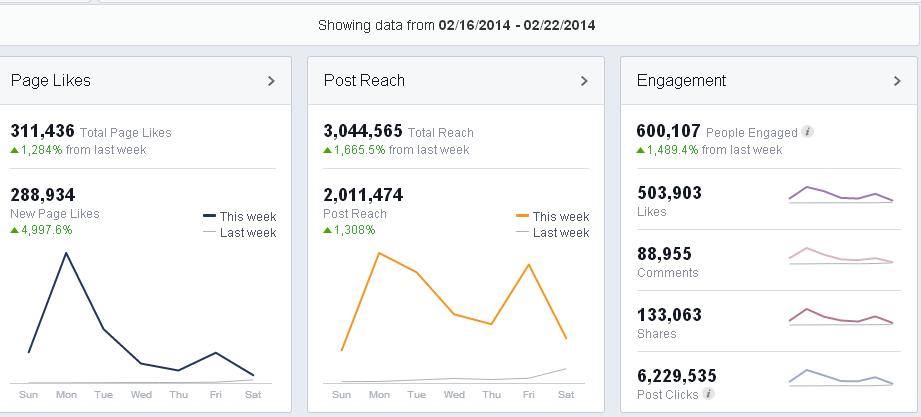
Task: Click info icon beside Post Clicks
Action: (x=709, y=394)
